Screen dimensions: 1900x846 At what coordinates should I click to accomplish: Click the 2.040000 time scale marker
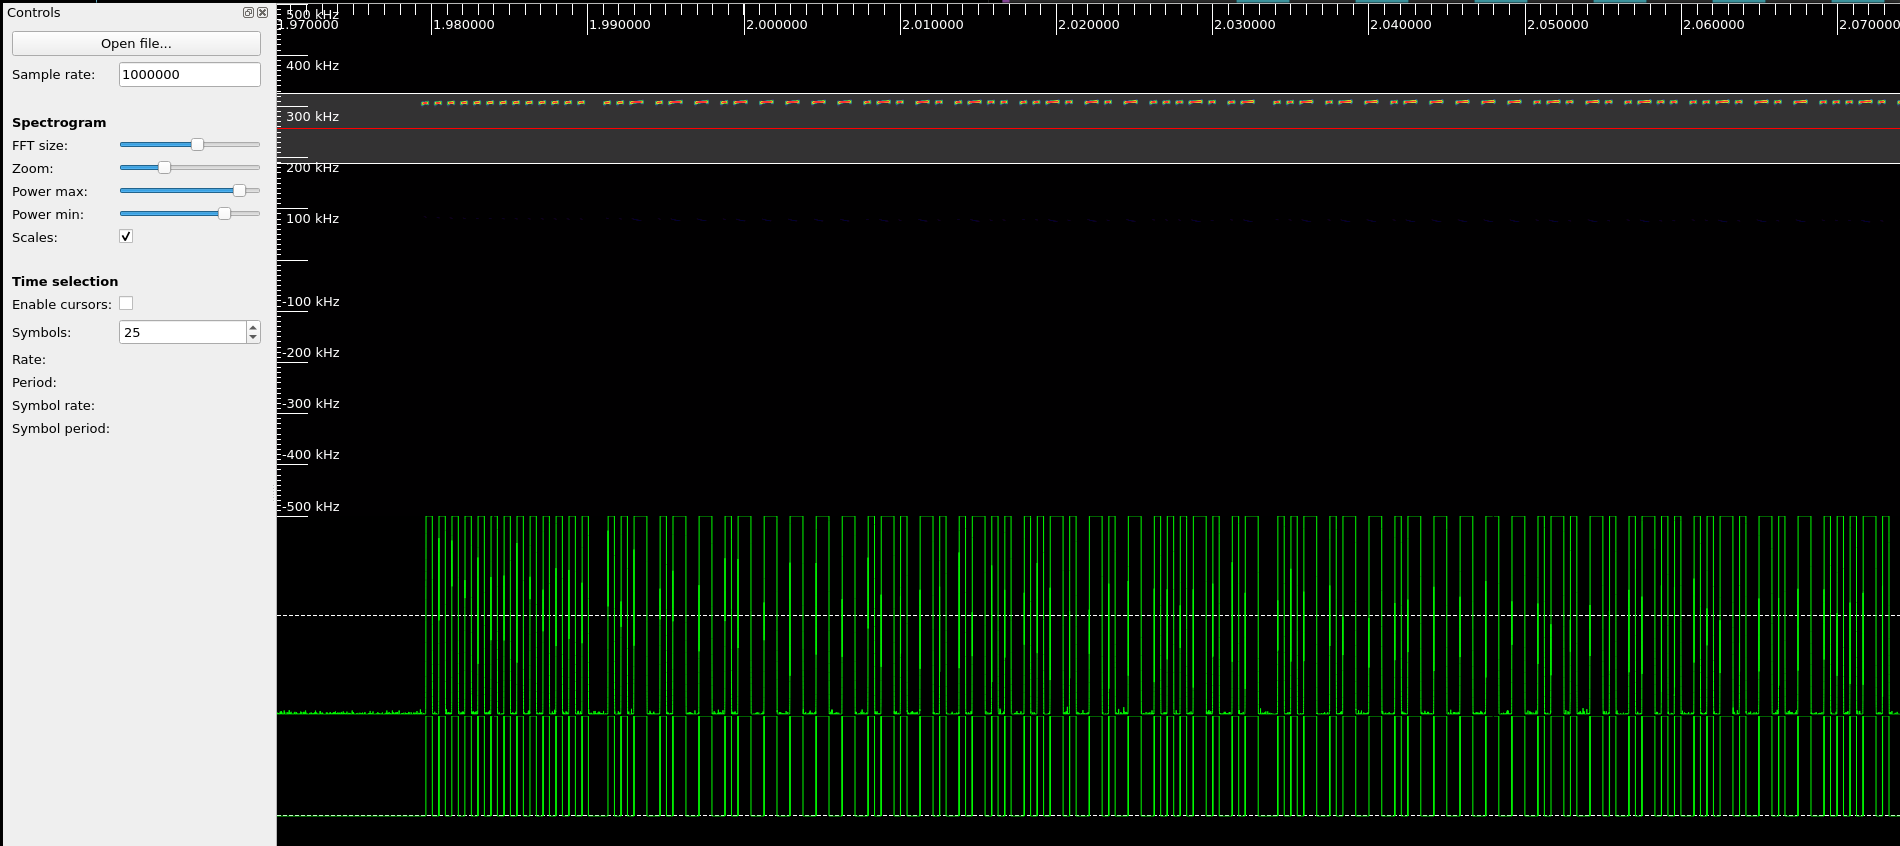coord(1400,25)
